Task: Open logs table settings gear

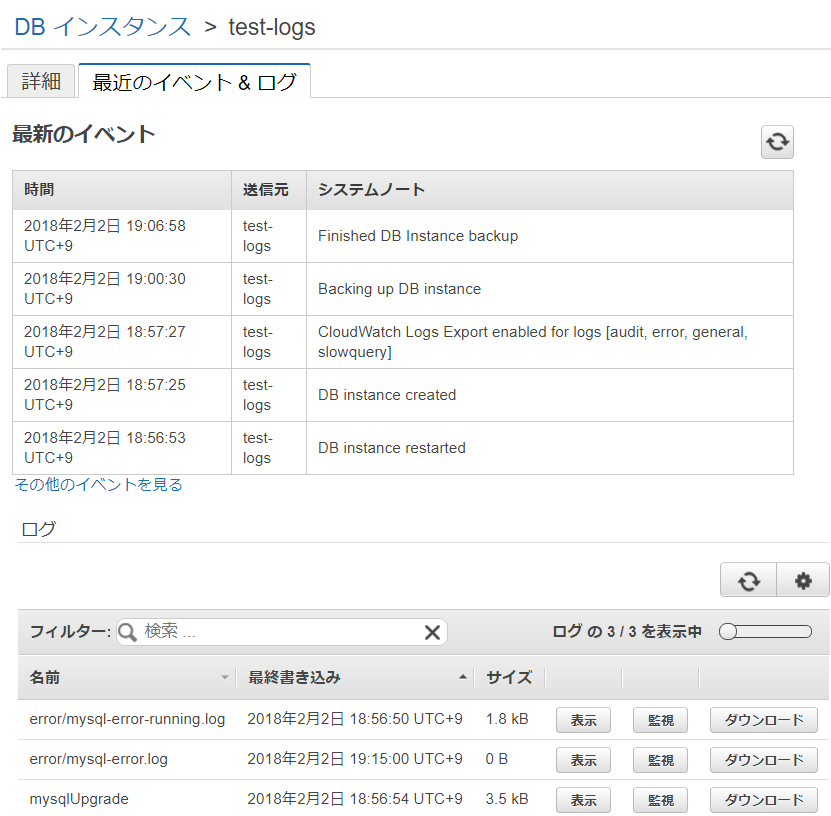Action: point(803,581)
